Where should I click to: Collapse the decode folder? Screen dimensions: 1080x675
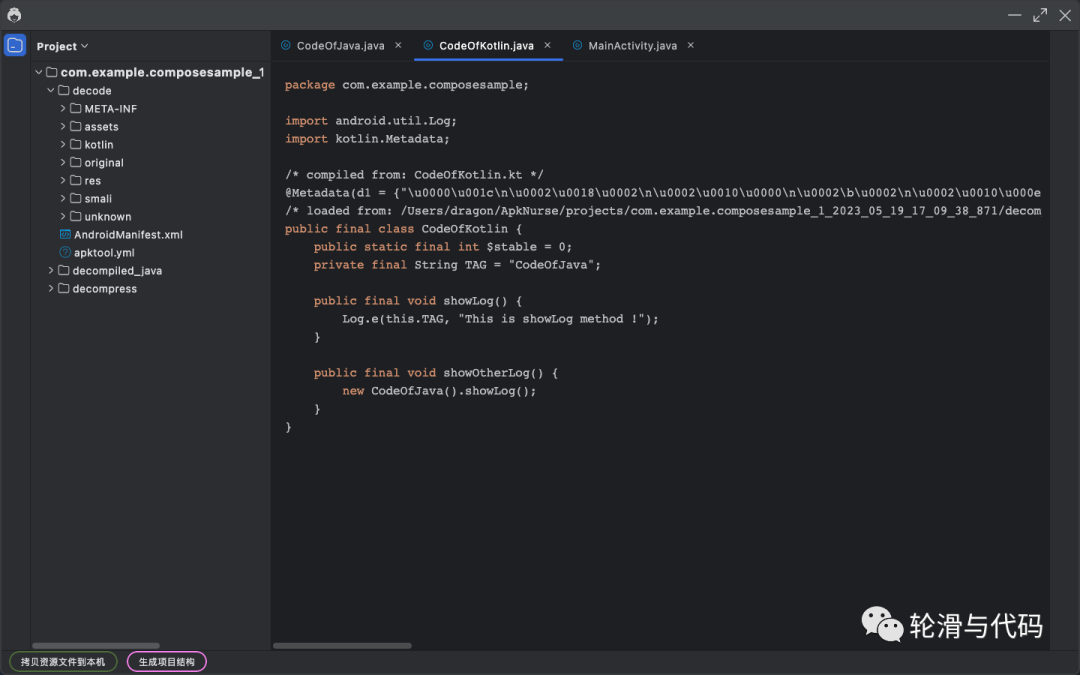[x=51, y=91]
